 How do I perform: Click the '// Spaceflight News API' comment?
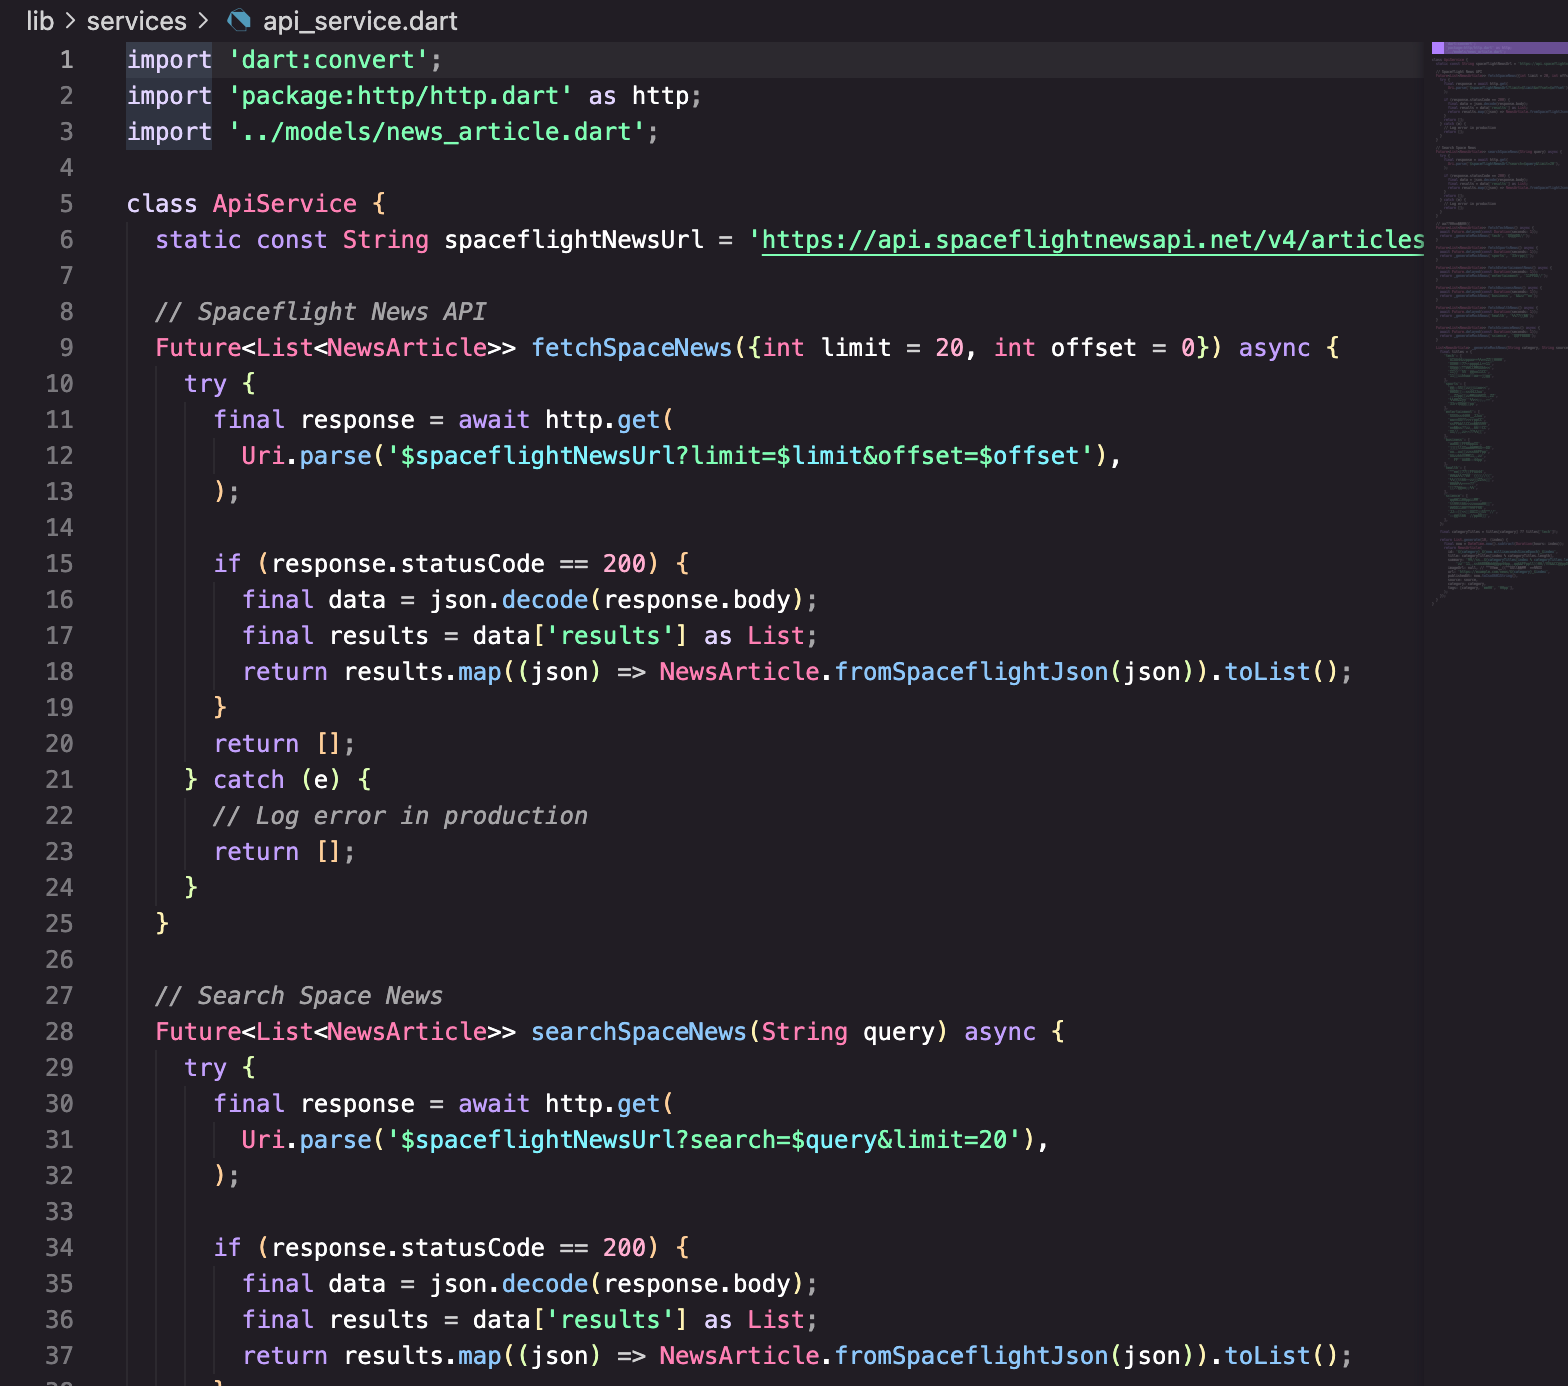point(320,312)
